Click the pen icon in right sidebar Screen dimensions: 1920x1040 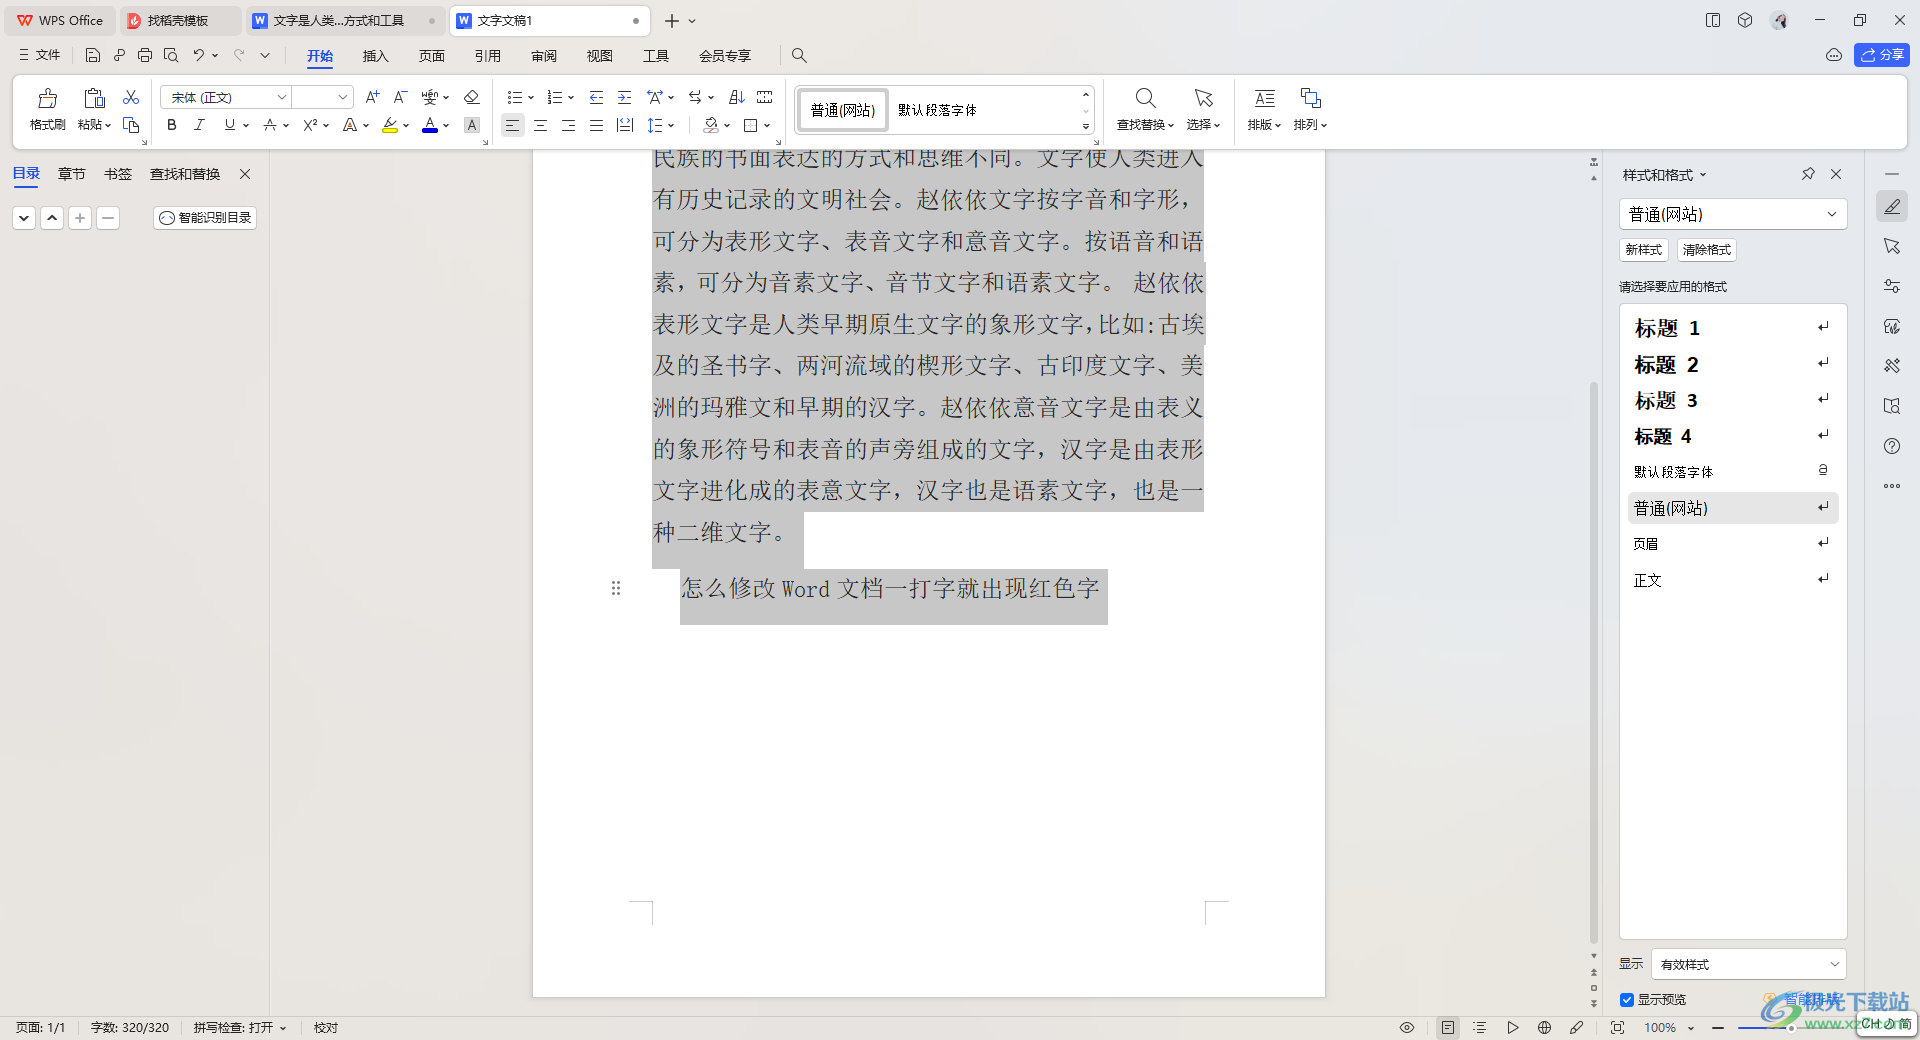coord(1892,206)
